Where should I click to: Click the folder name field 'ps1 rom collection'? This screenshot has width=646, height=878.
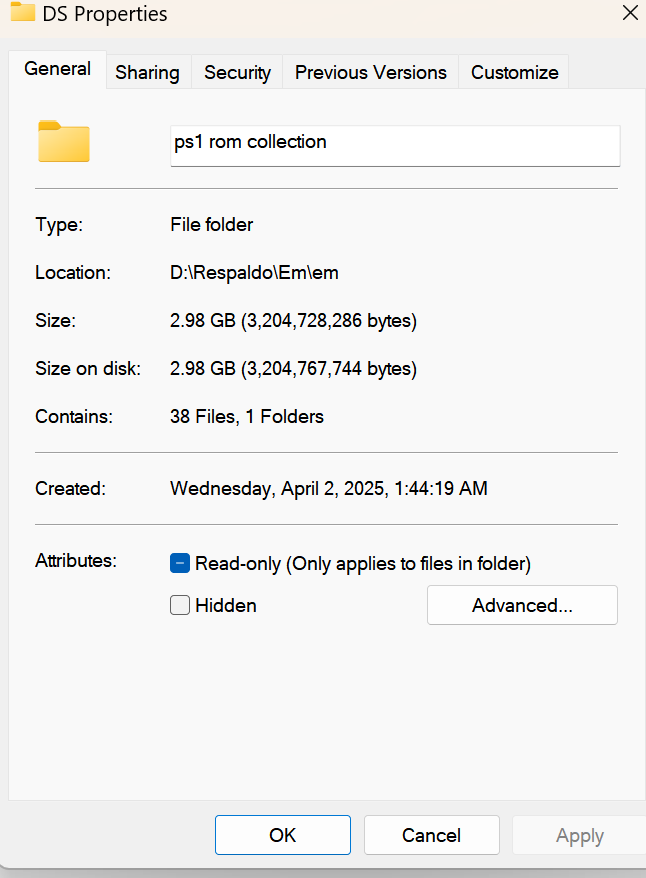click(x=395, y=146)
